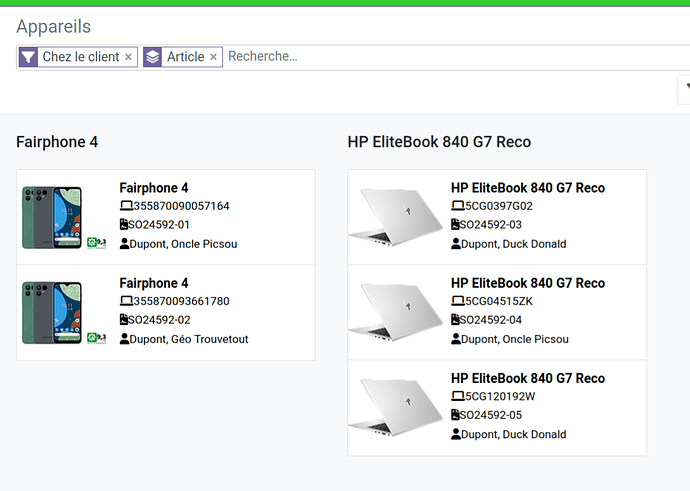
Task: Select 'Article' group label
Action: 186,57
